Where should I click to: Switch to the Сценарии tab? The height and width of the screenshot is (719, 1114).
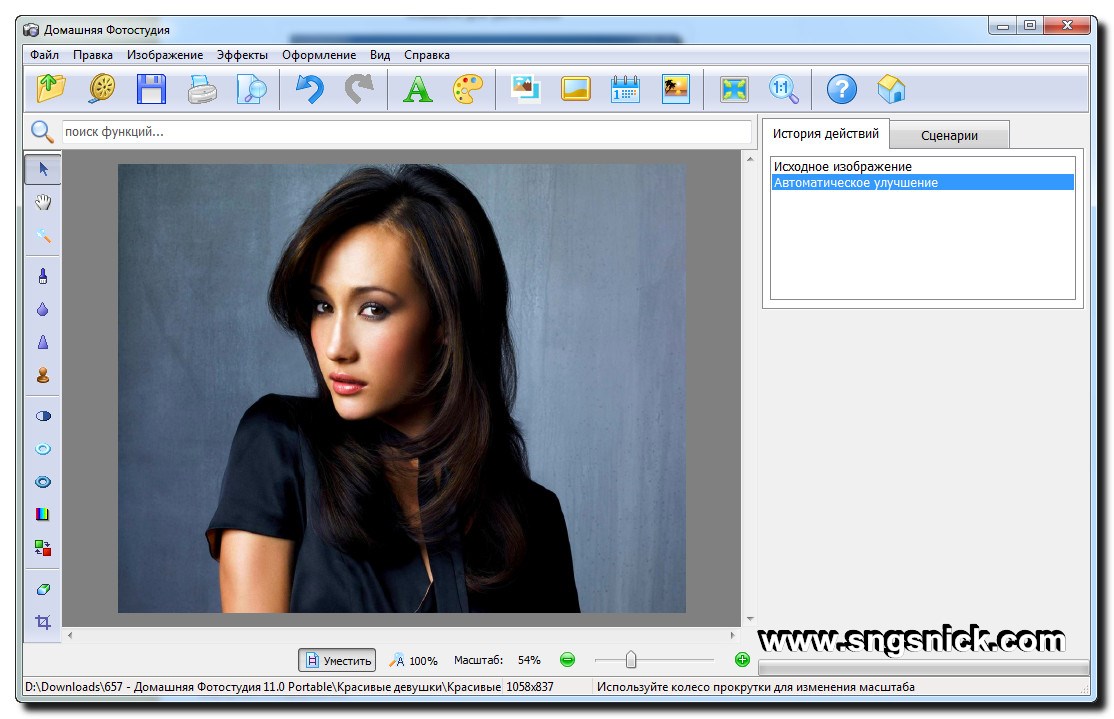coord(949,135)
